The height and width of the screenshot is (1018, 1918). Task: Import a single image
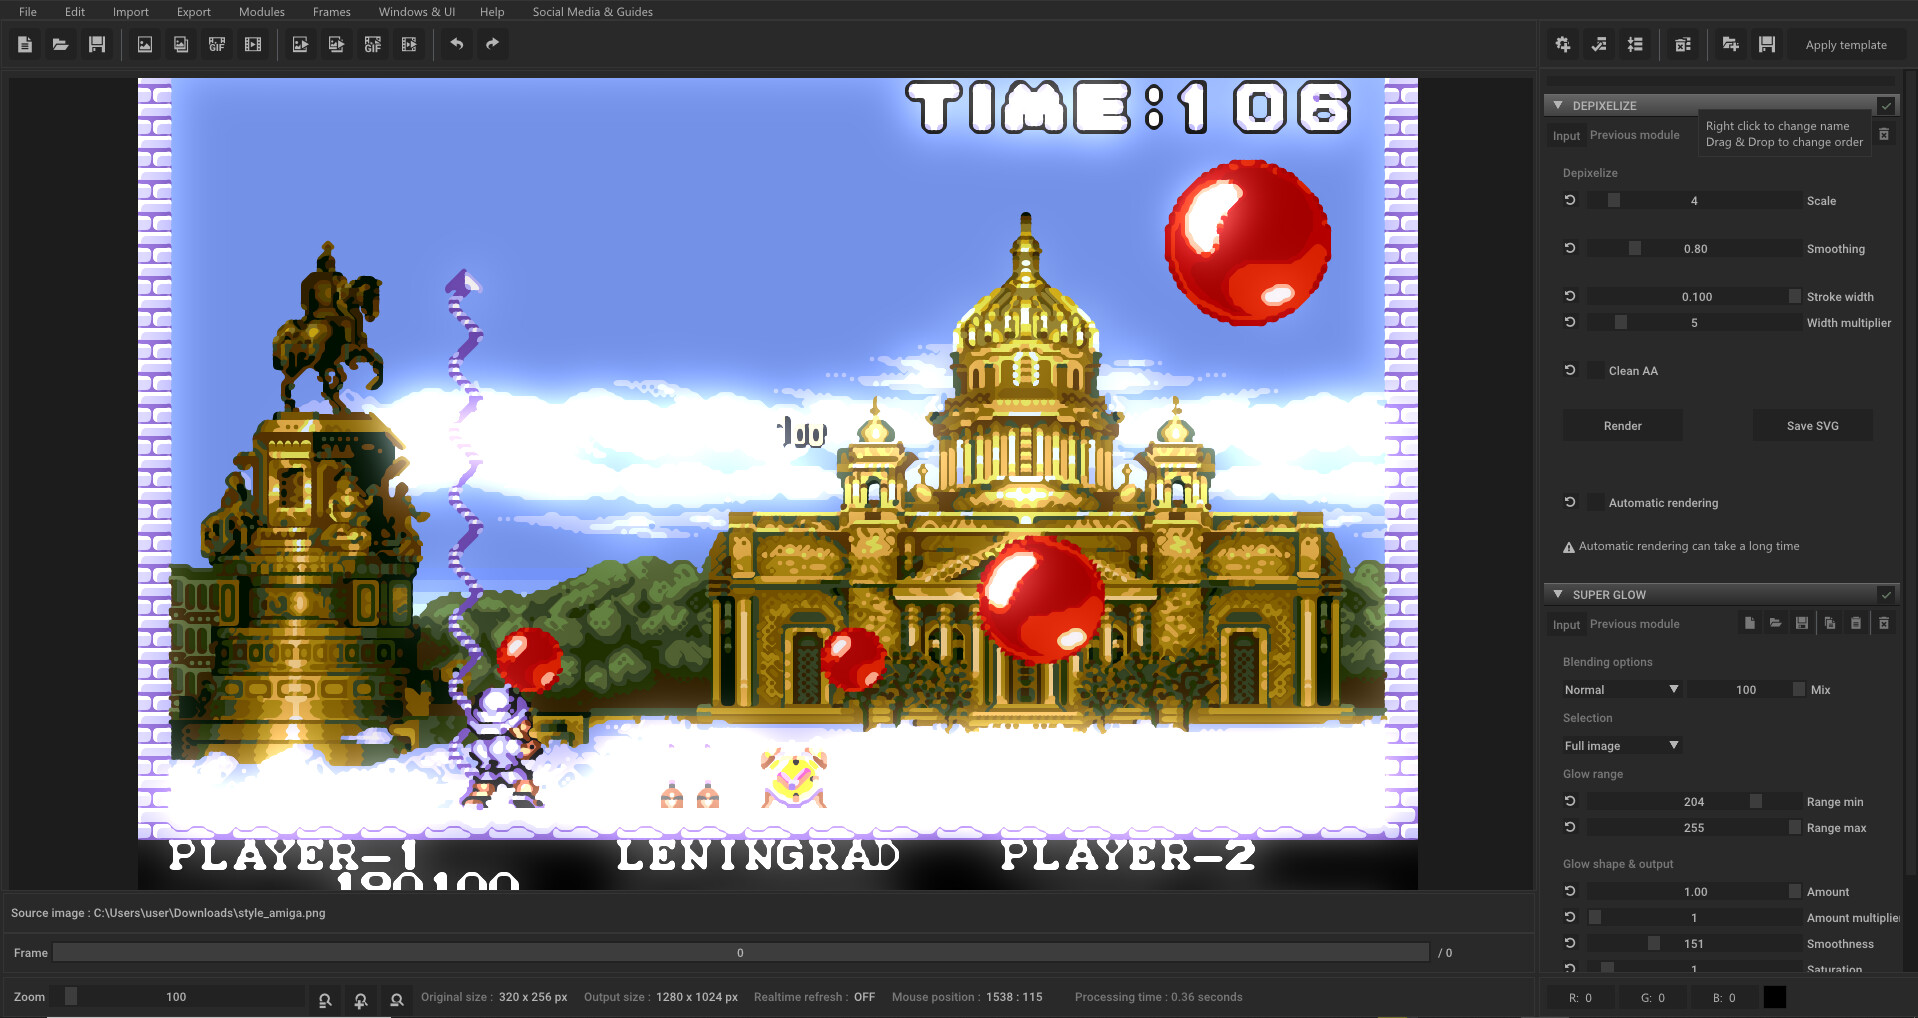point(144,44)
